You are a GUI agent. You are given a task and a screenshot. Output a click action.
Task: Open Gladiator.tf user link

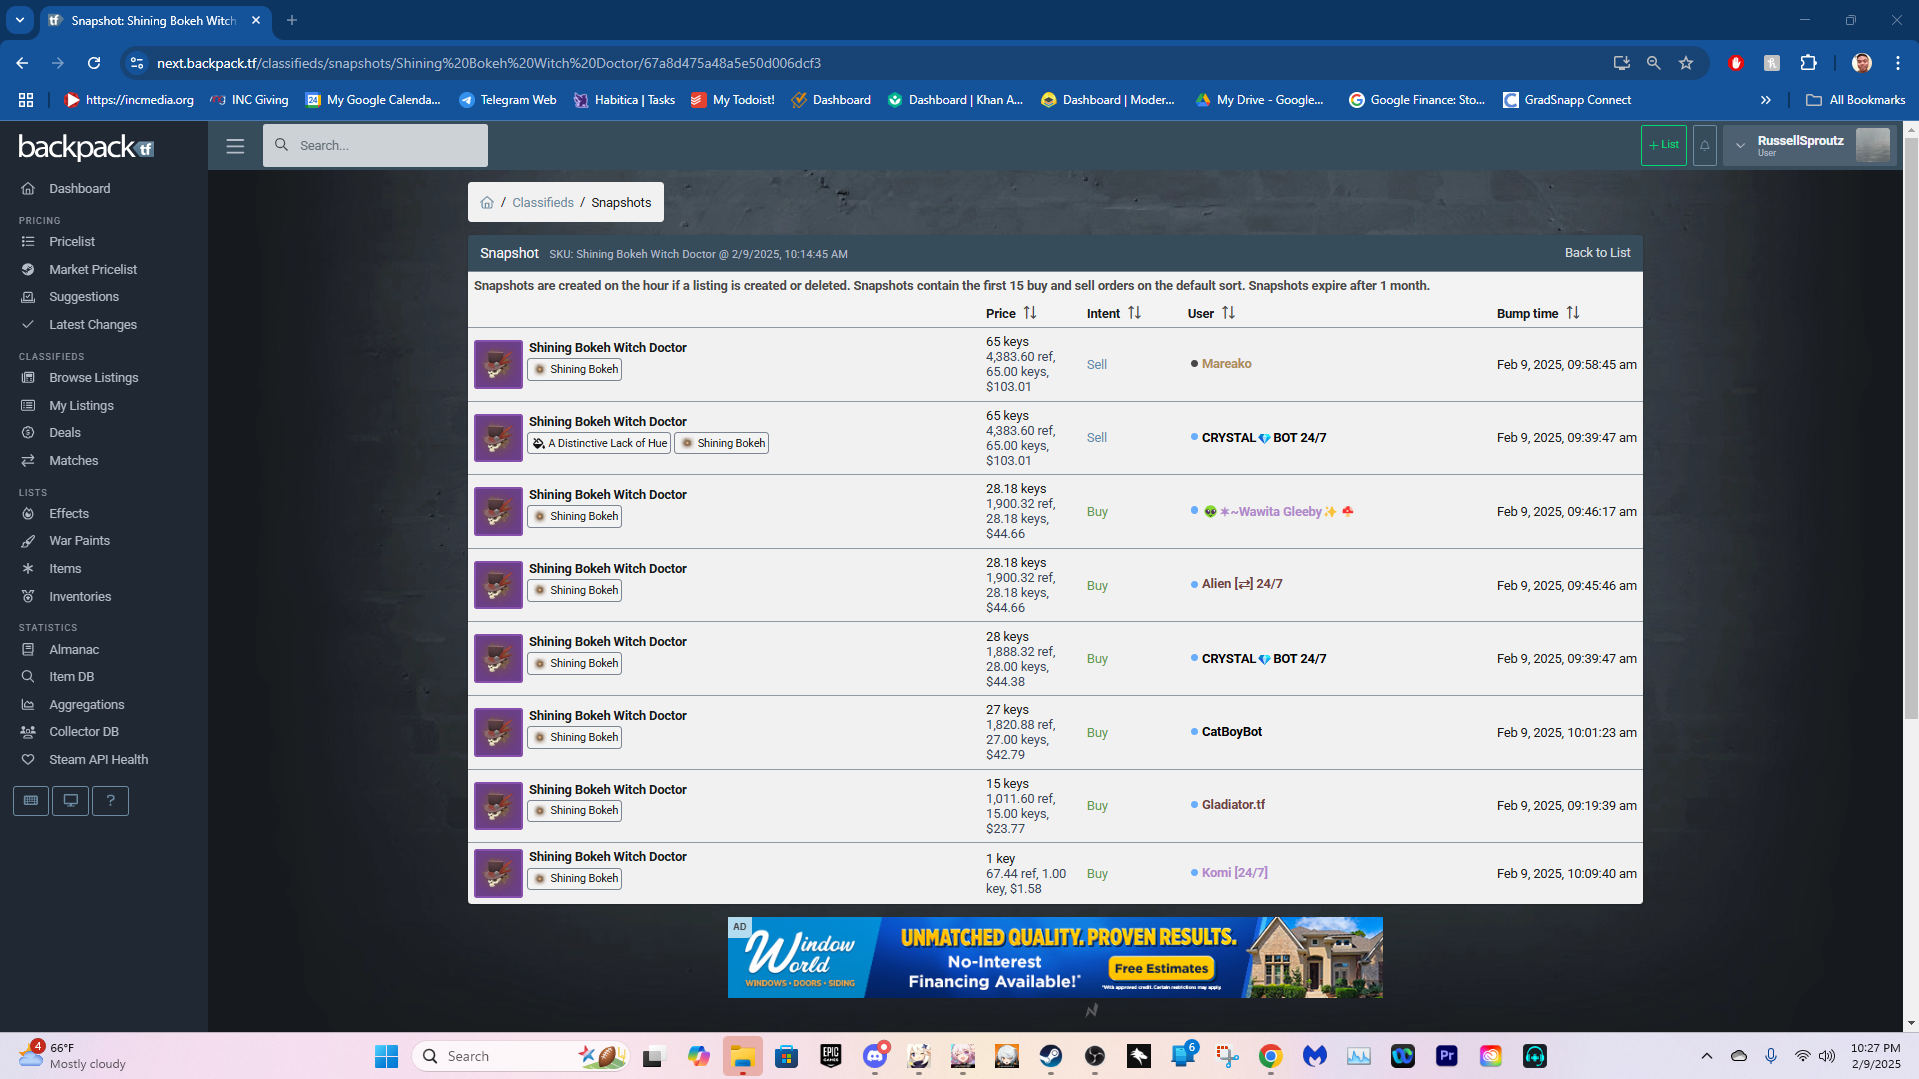coord(1233,805)
